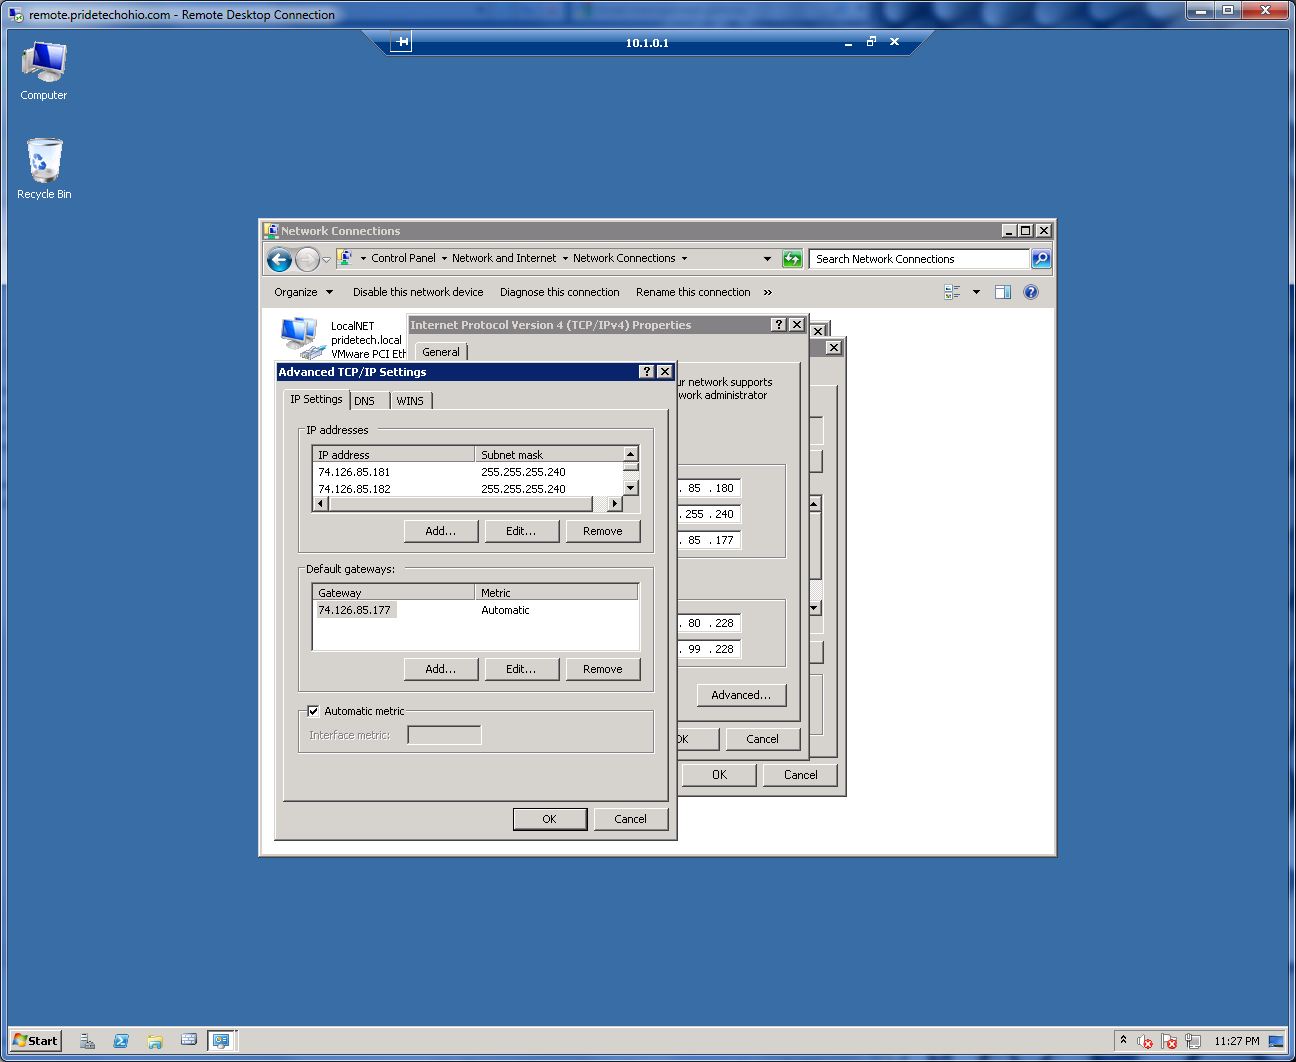Click IP list horizontal scroll right arrow
Viewport: 1296px width, 1062px height.
[614, 504]
